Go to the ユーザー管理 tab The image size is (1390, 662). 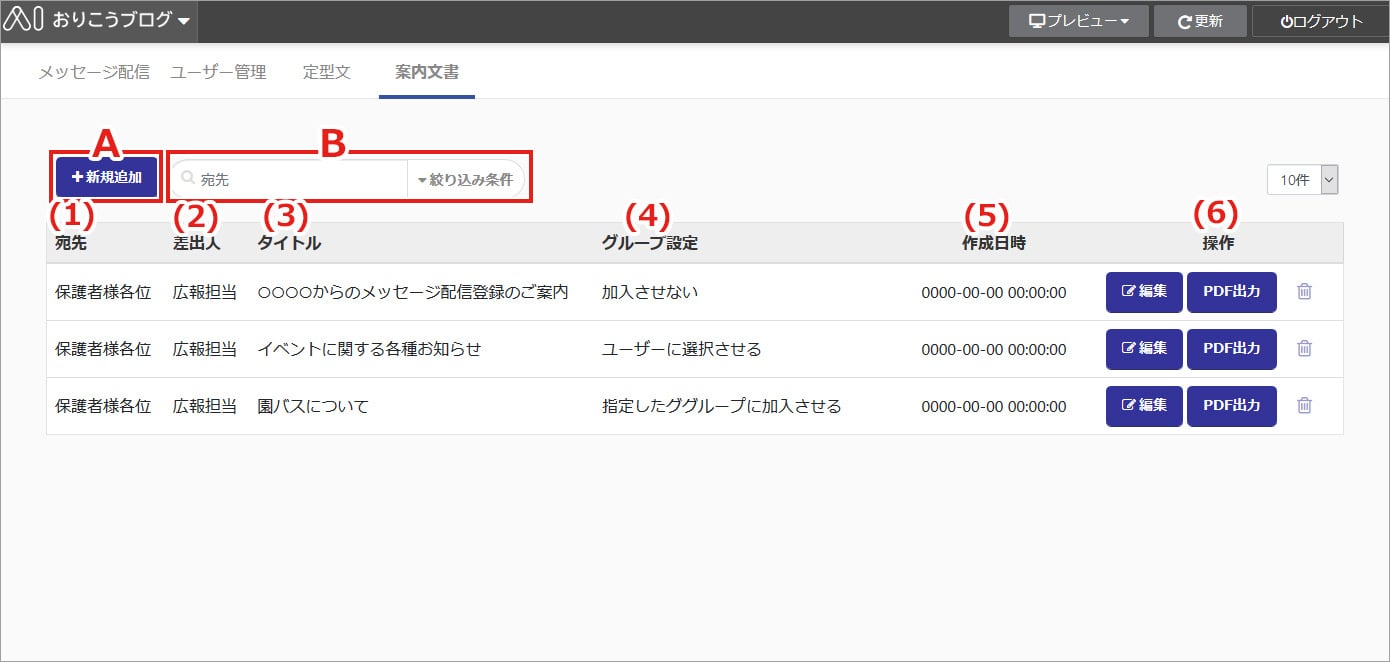218,72
